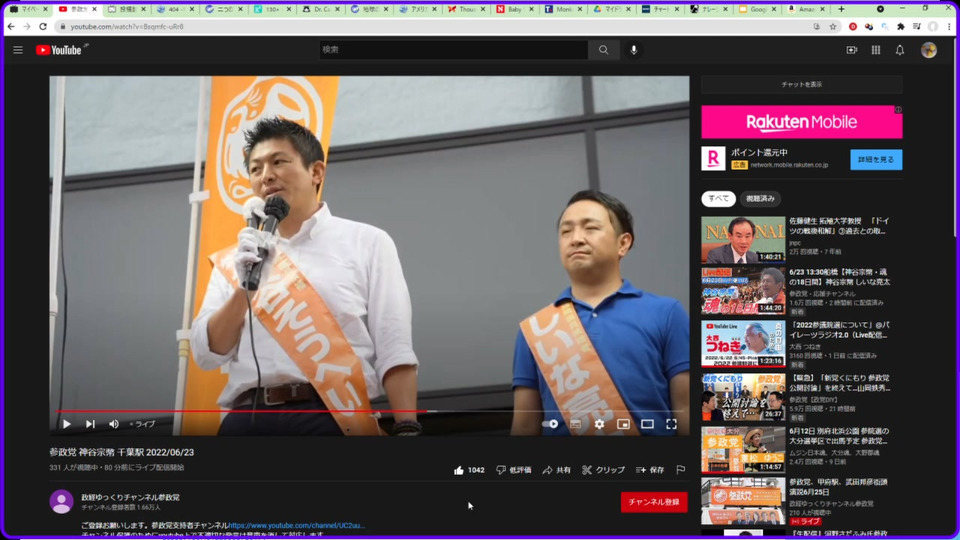Create a clip using クリップ

click(x=603, y=470)
